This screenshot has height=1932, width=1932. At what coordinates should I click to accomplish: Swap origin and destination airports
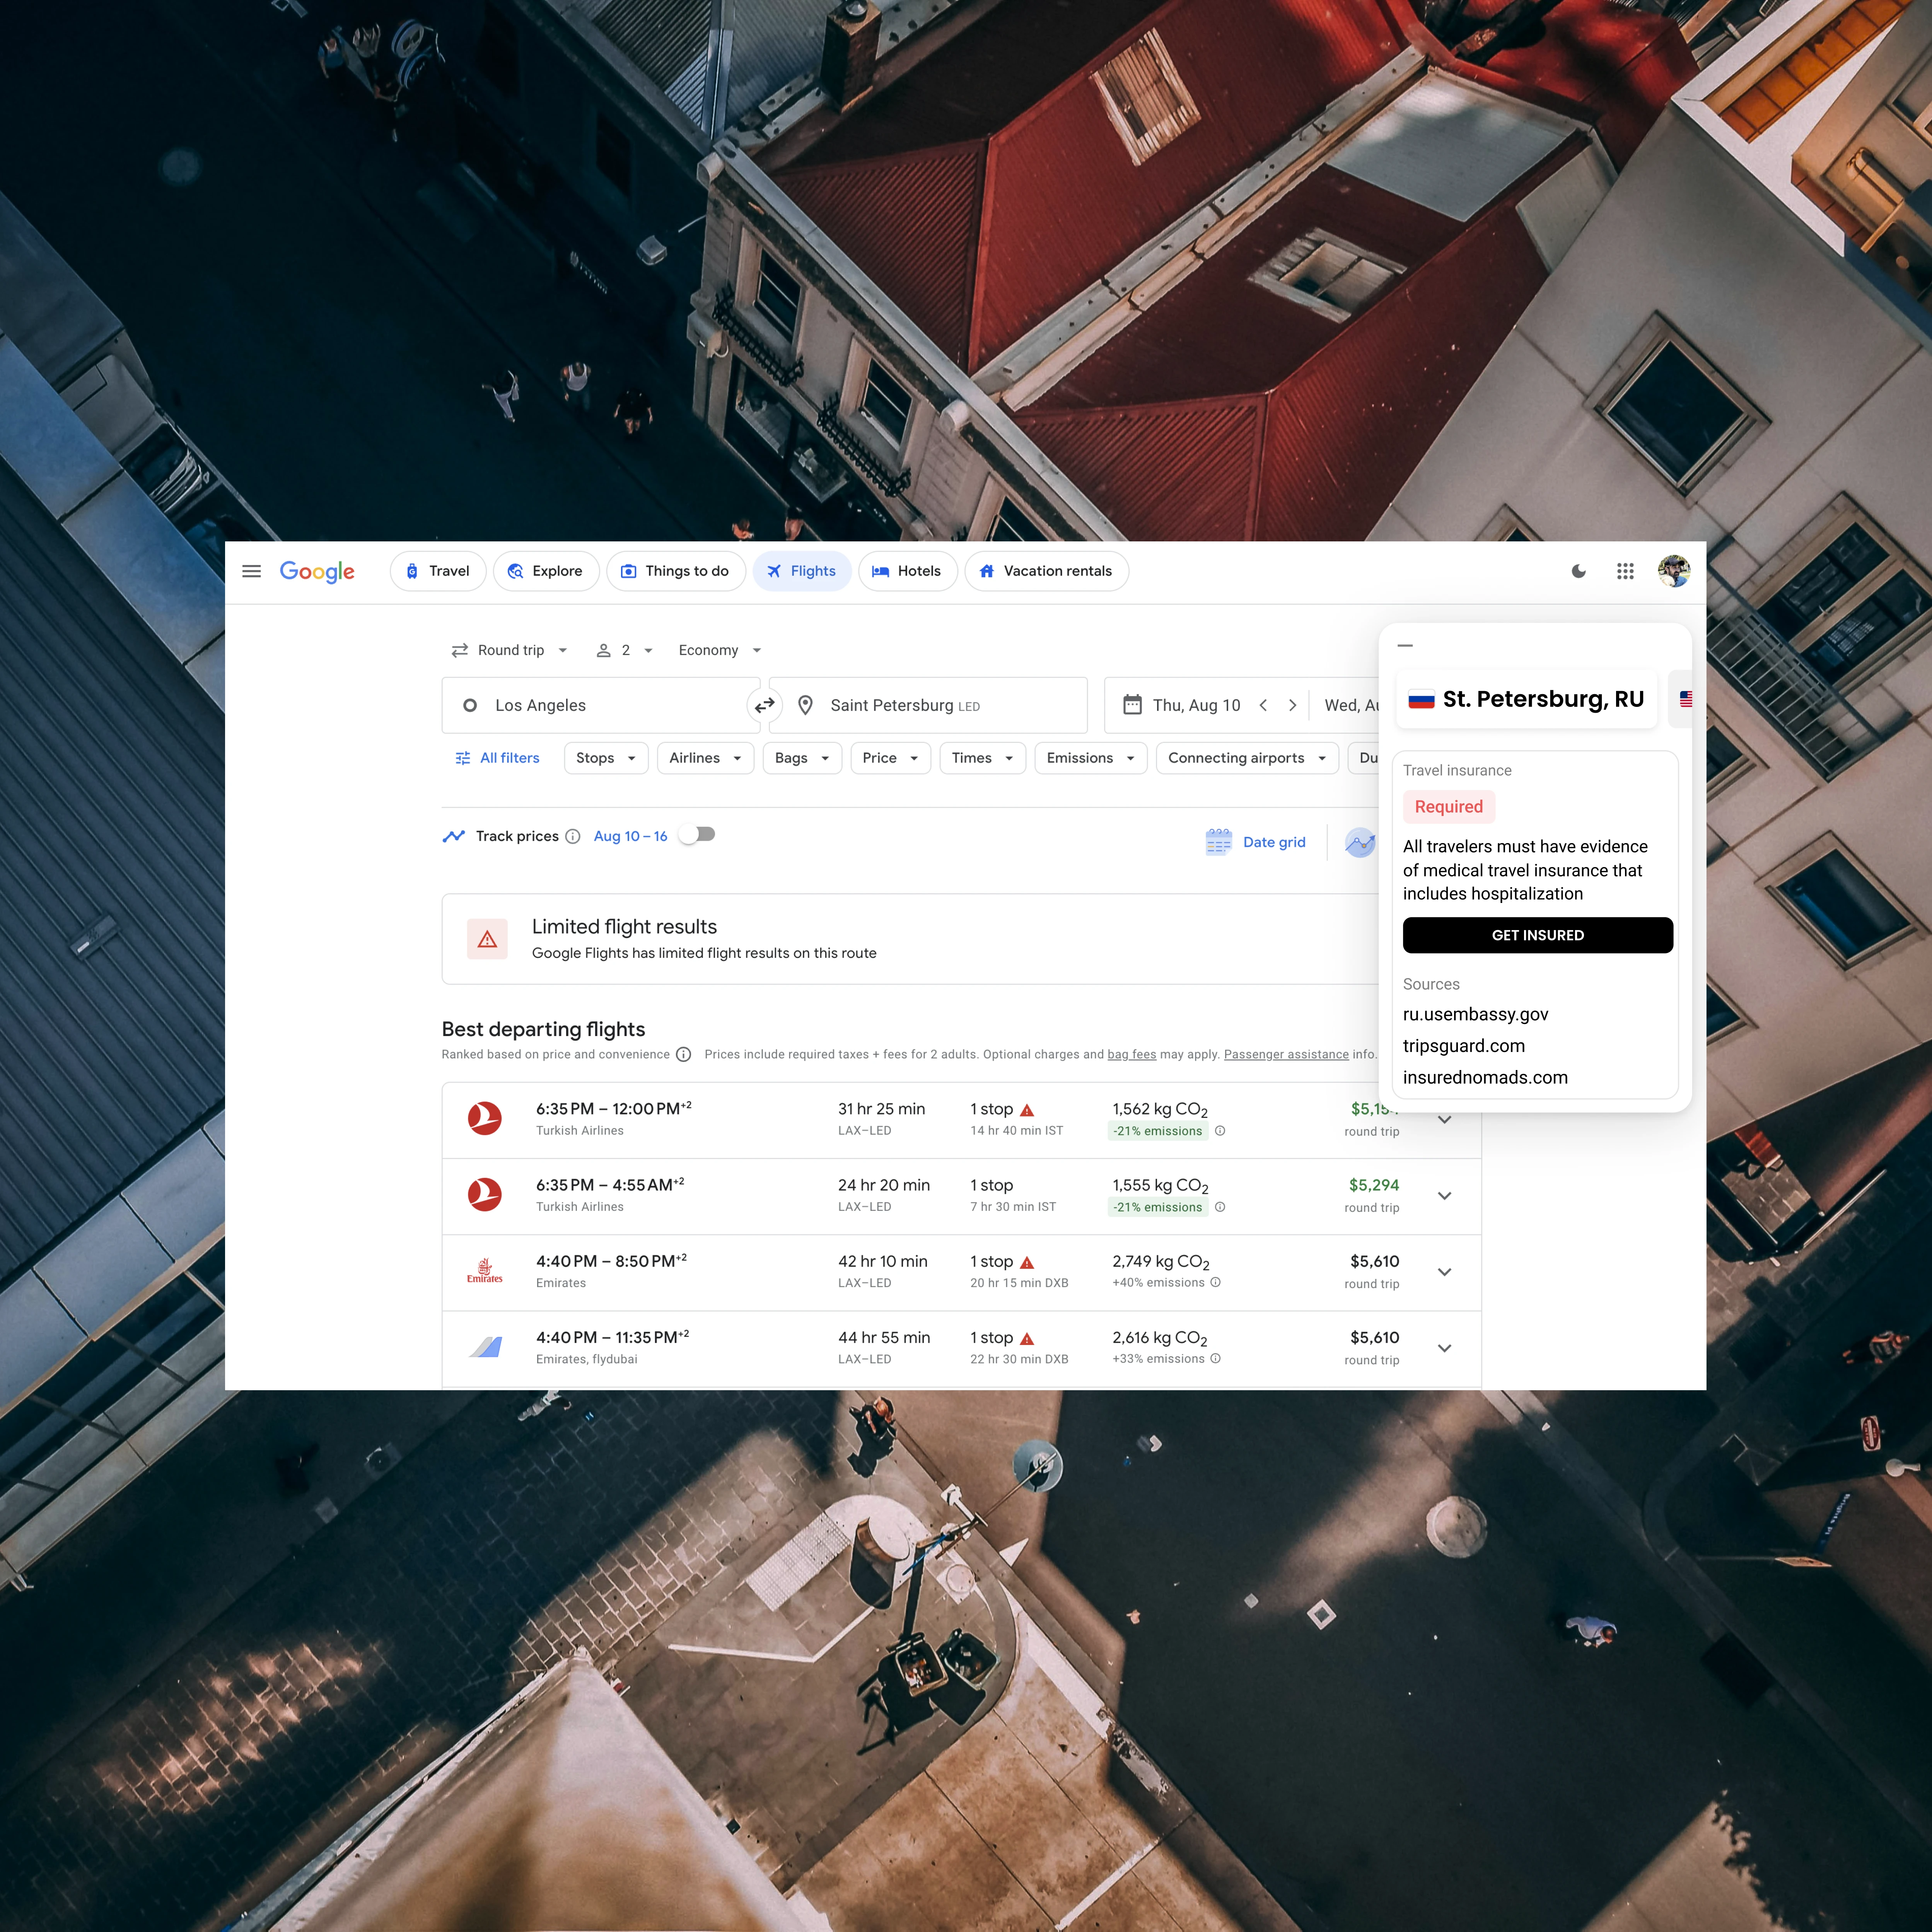764,705
